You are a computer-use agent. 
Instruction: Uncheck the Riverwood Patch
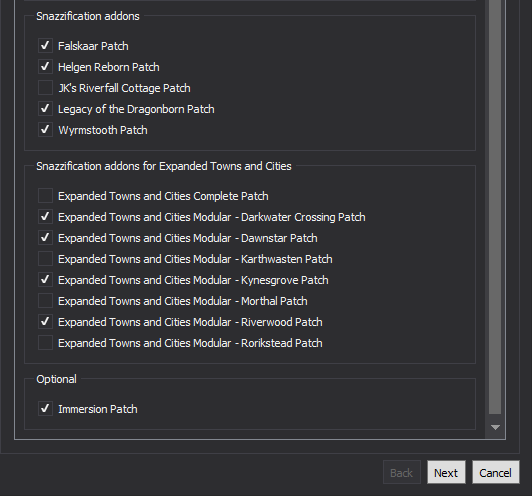(x=45, y=322)
